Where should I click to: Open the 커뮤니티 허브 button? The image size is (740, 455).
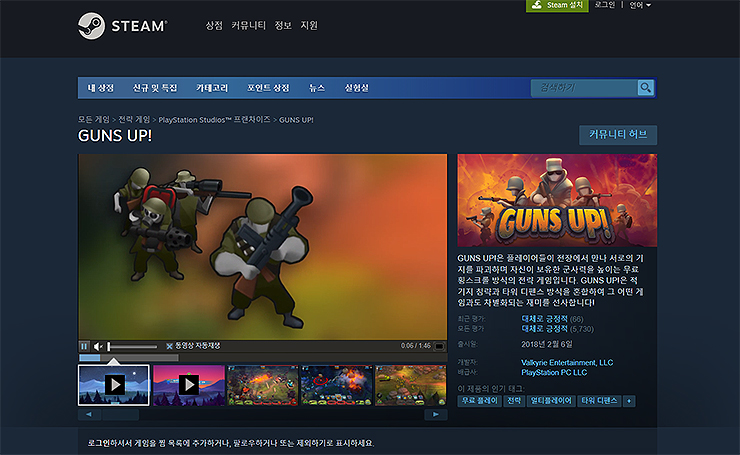[618, 135]
